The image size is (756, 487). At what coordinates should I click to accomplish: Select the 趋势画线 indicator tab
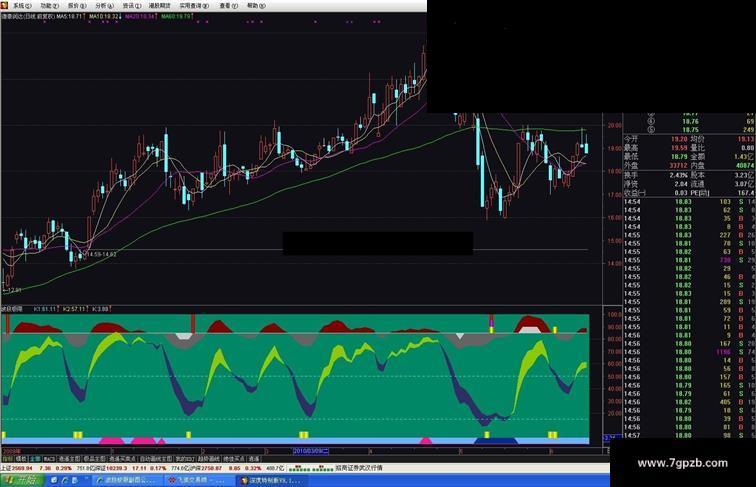coord(208,459)
